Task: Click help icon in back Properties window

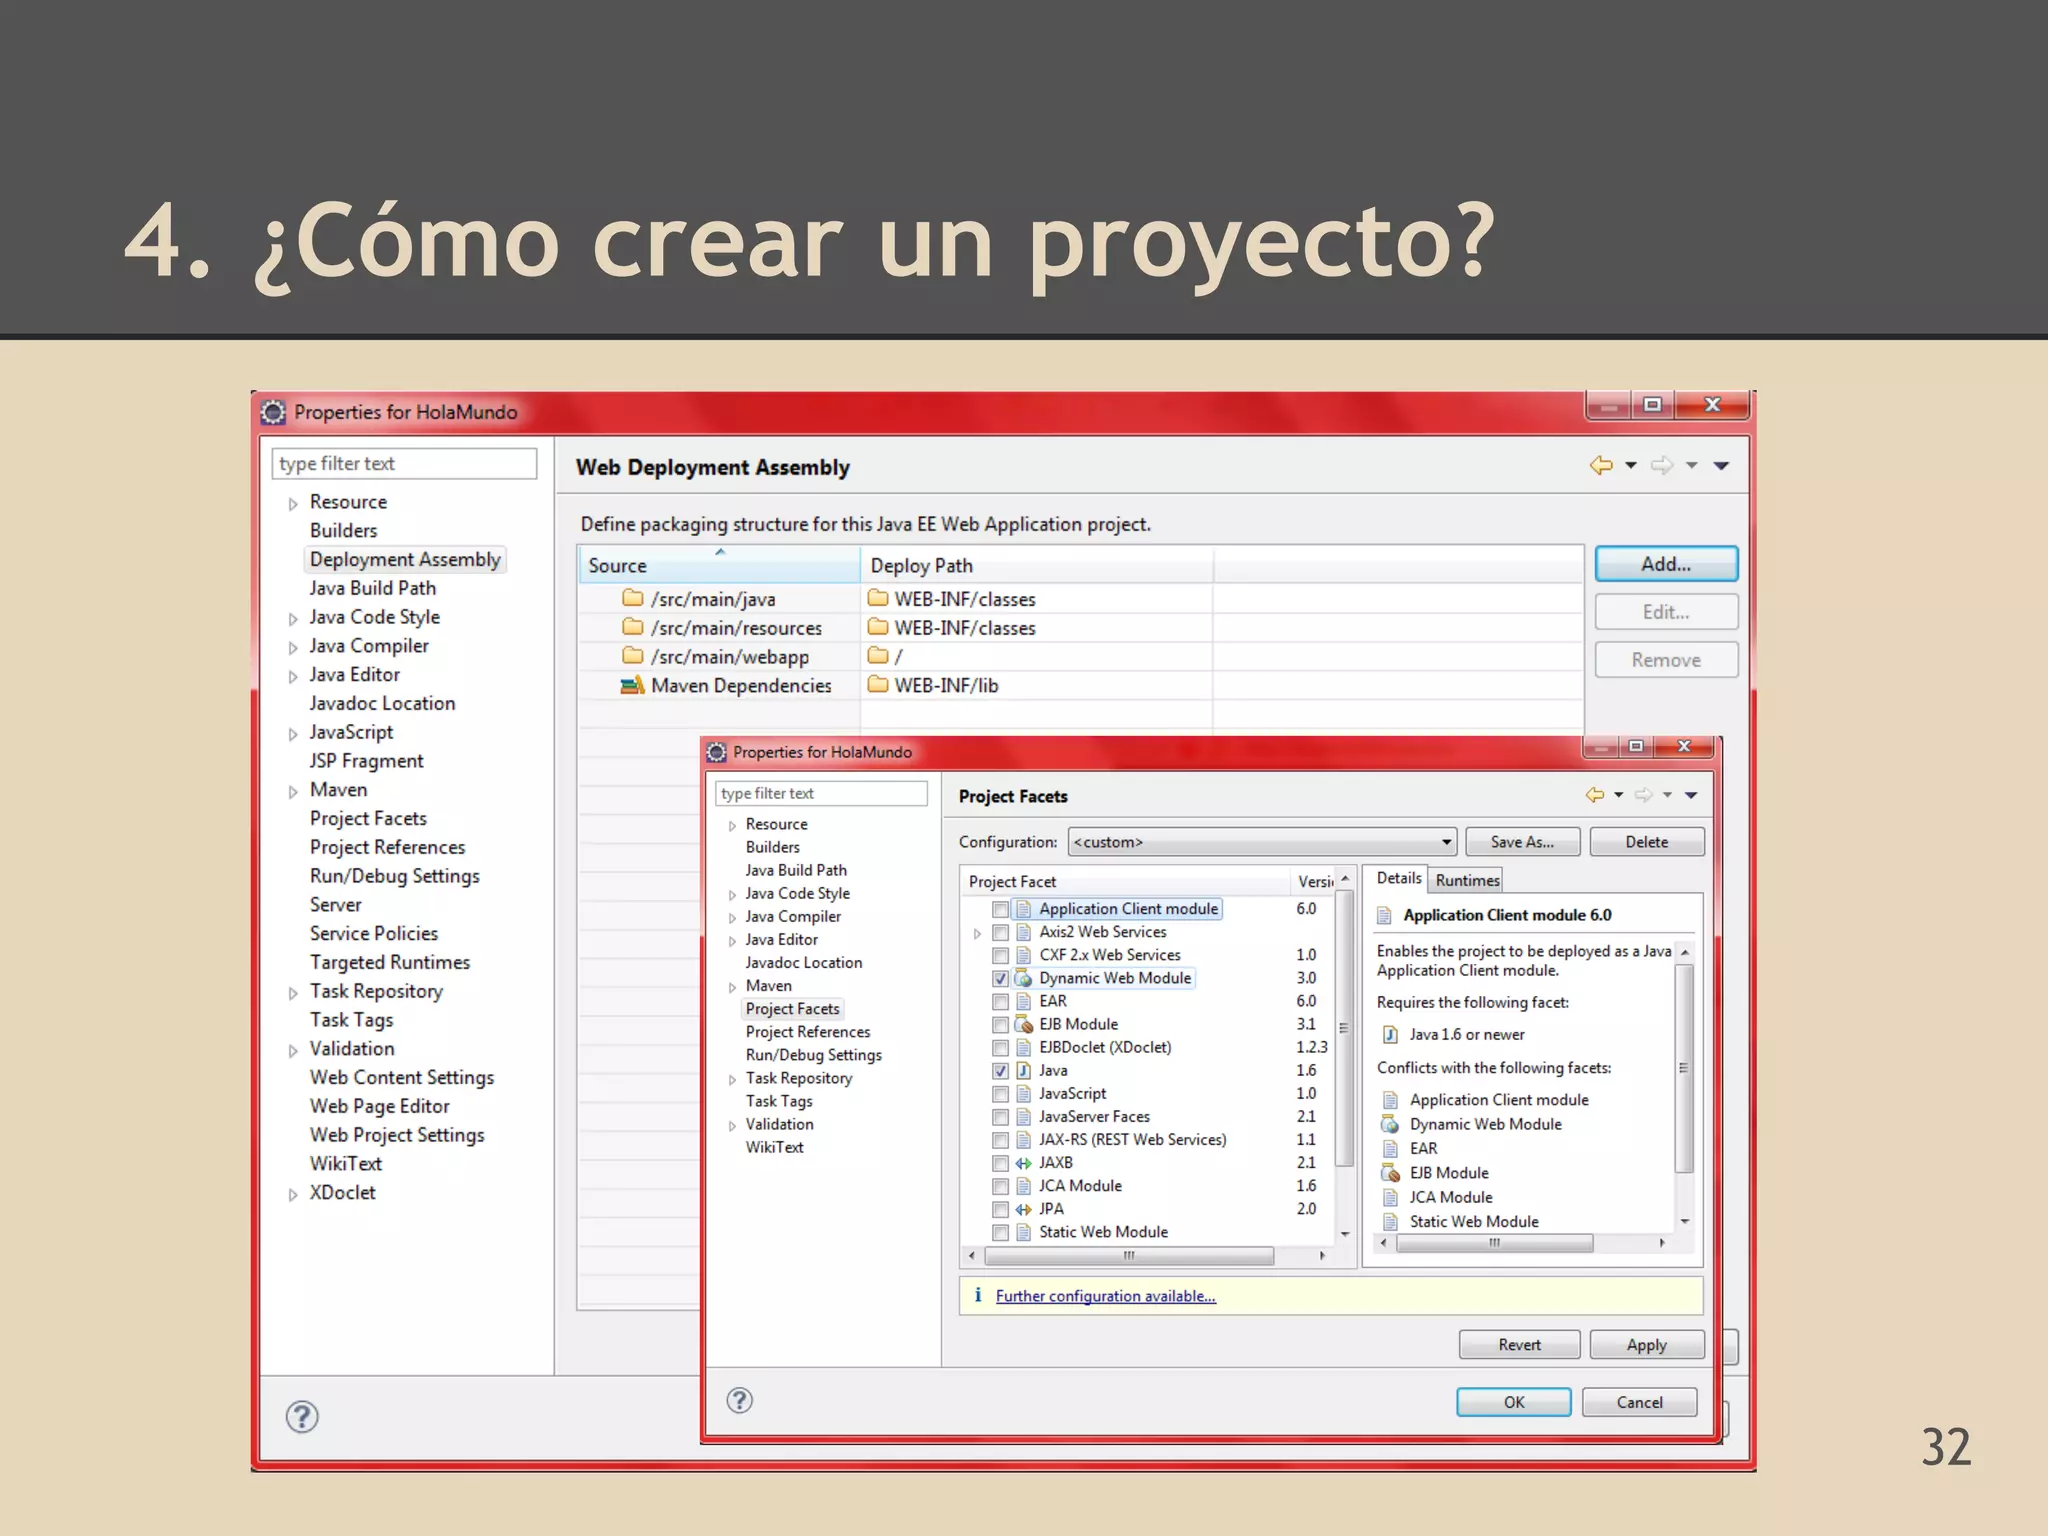Action: tap(302, 1416)
